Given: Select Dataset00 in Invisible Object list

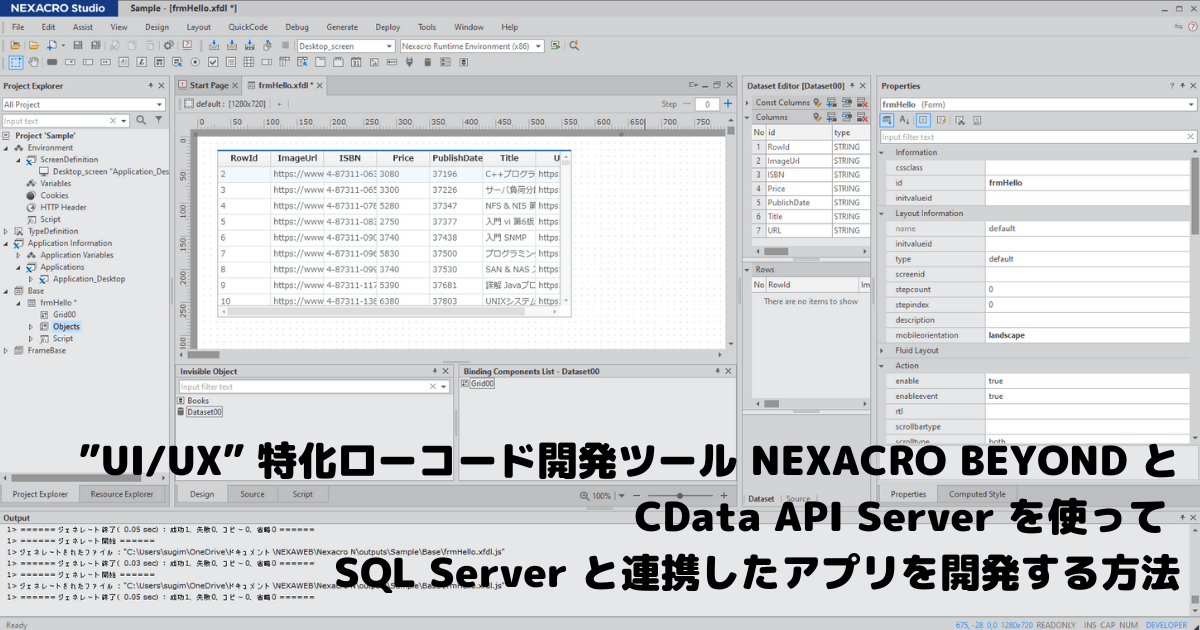Looking at the screenshot, I should (x=204, y=411).
